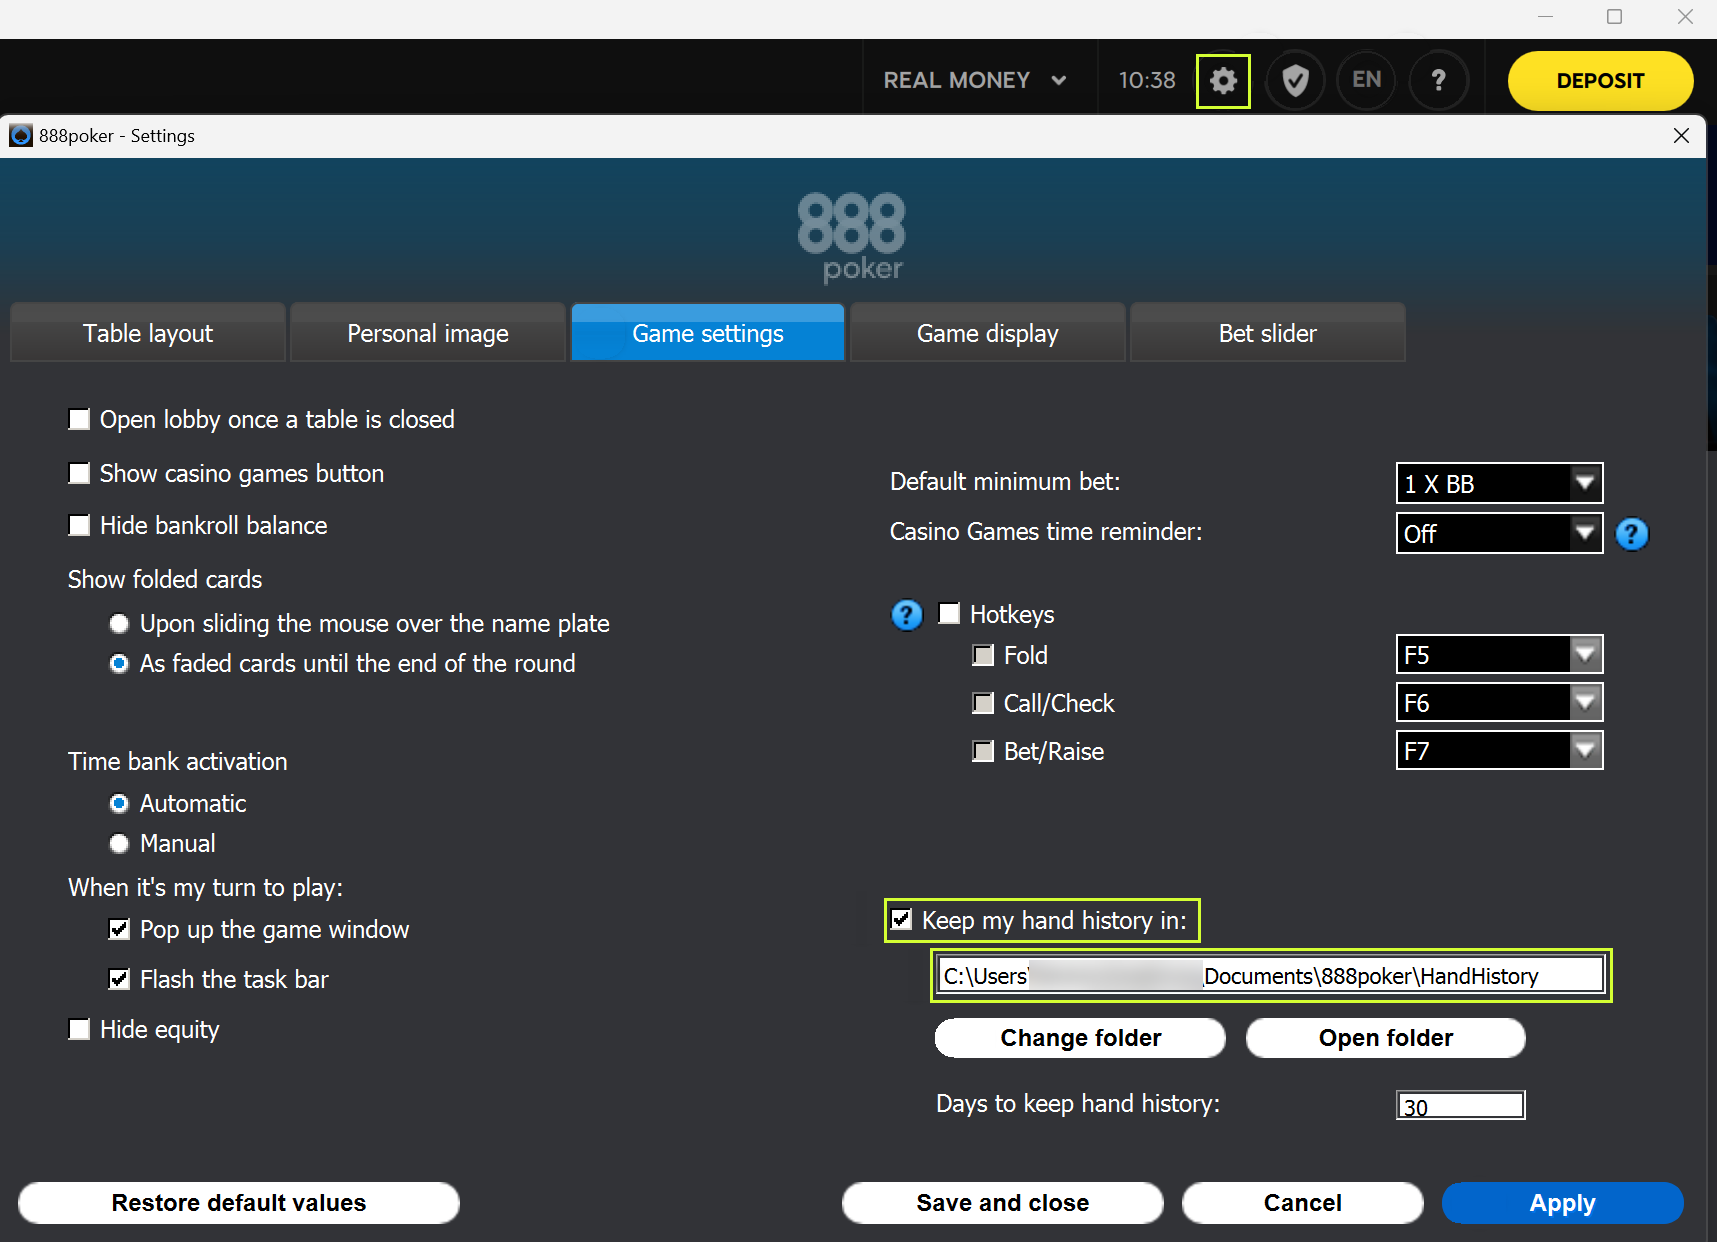Enable the Hotkeys checkbox
The width and height of the screenshot is (1717, 1242).
[x=949, y=614]
